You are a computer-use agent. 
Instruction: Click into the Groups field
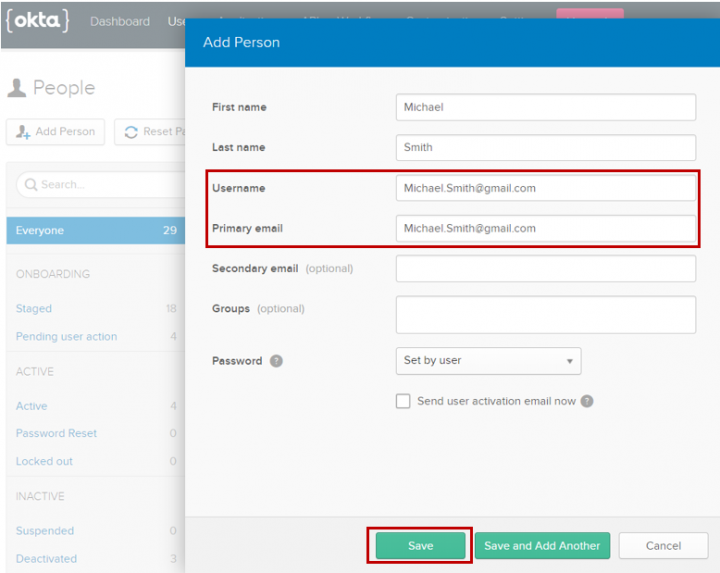pos(545,314)
